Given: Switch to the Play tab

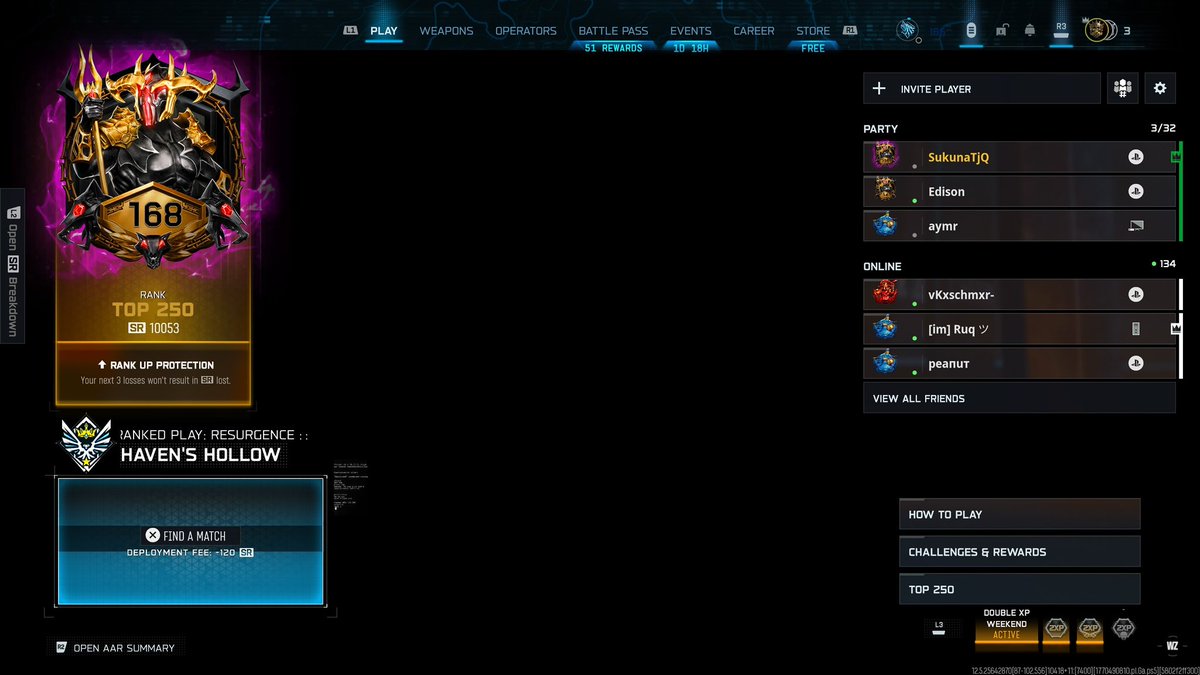Looking at the screenshot, I should pyautogui.click(x=384, y=31).
